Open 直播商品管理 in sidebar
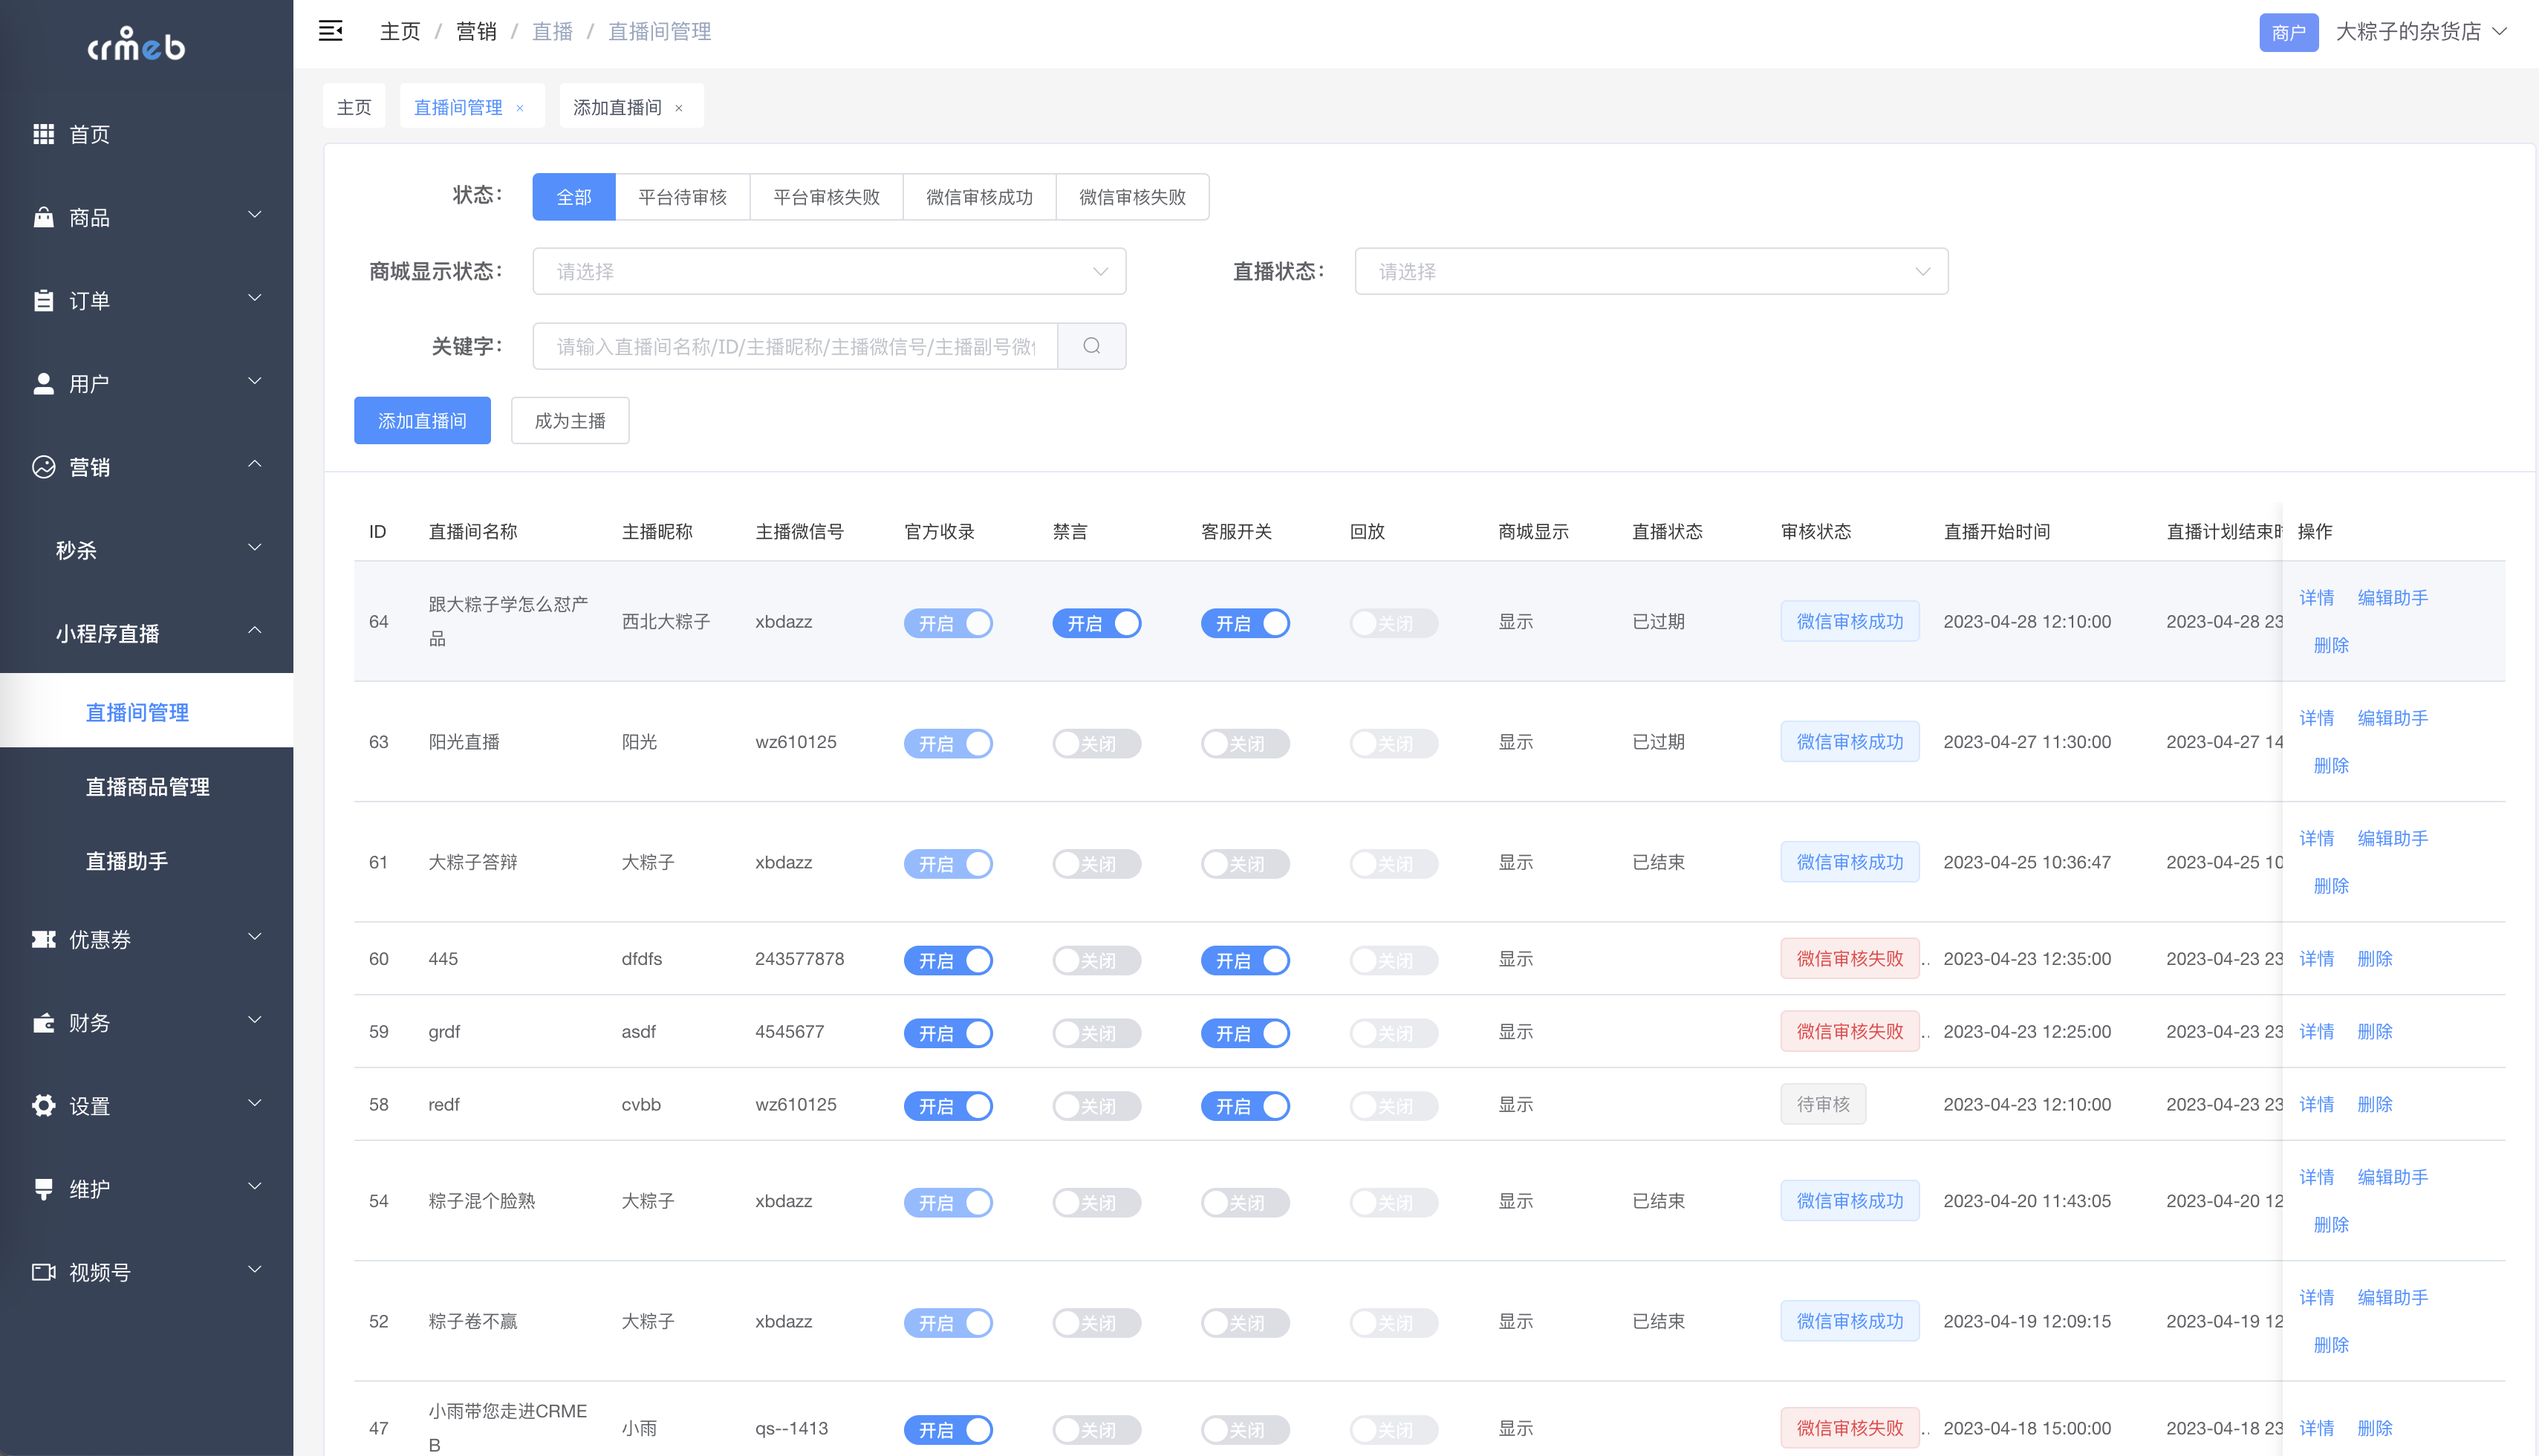 pyautogui.click(x=147, y=787)
